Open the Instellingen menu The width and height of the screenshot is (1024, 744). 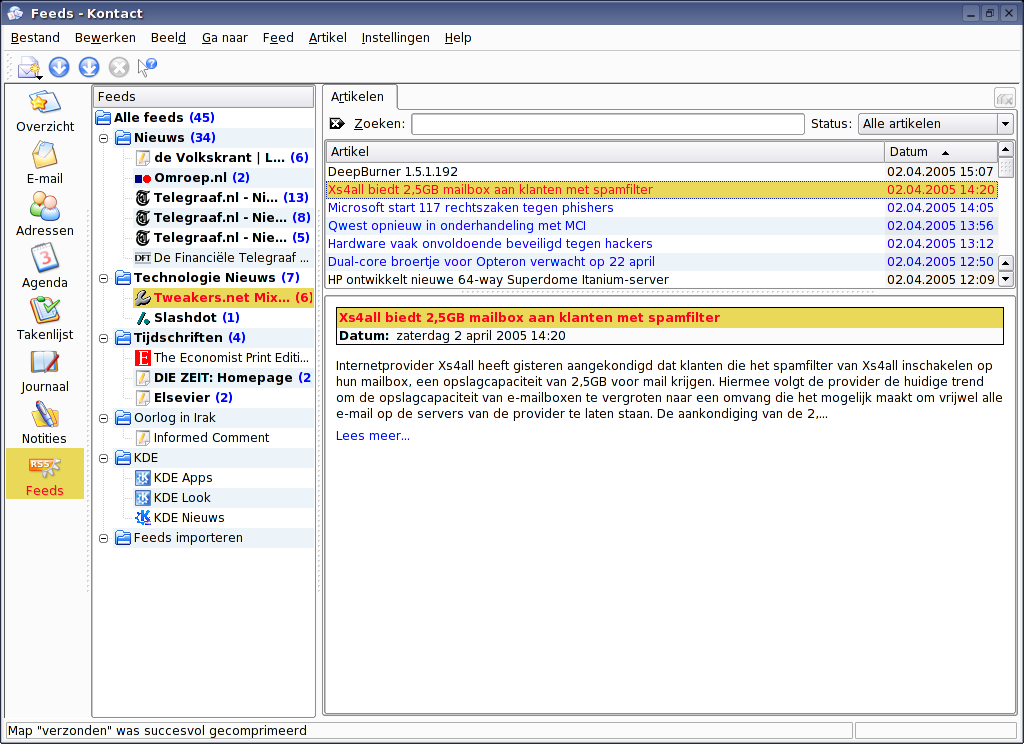pyautogui.click(x=396, y=38)
